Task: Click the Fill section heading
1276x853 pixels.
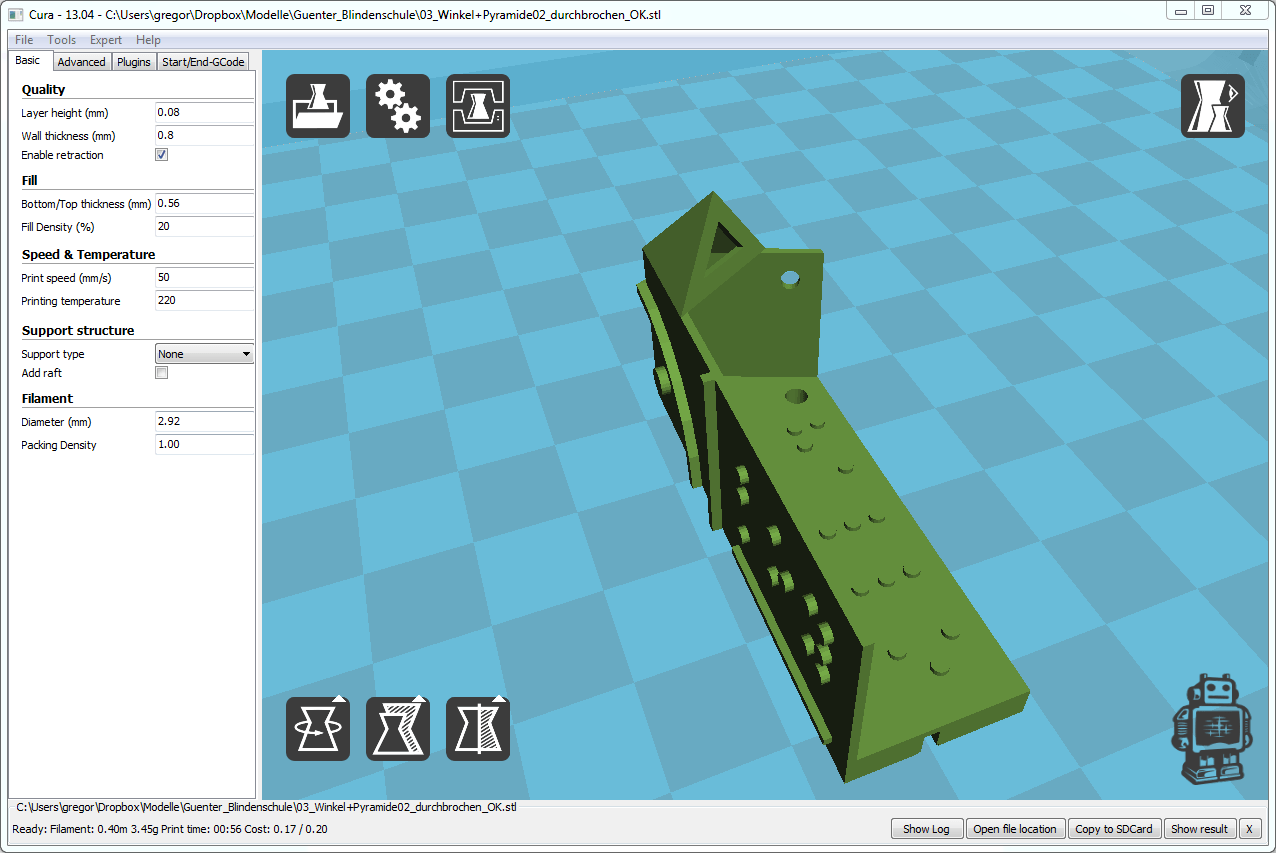Action: pos(29,181)
